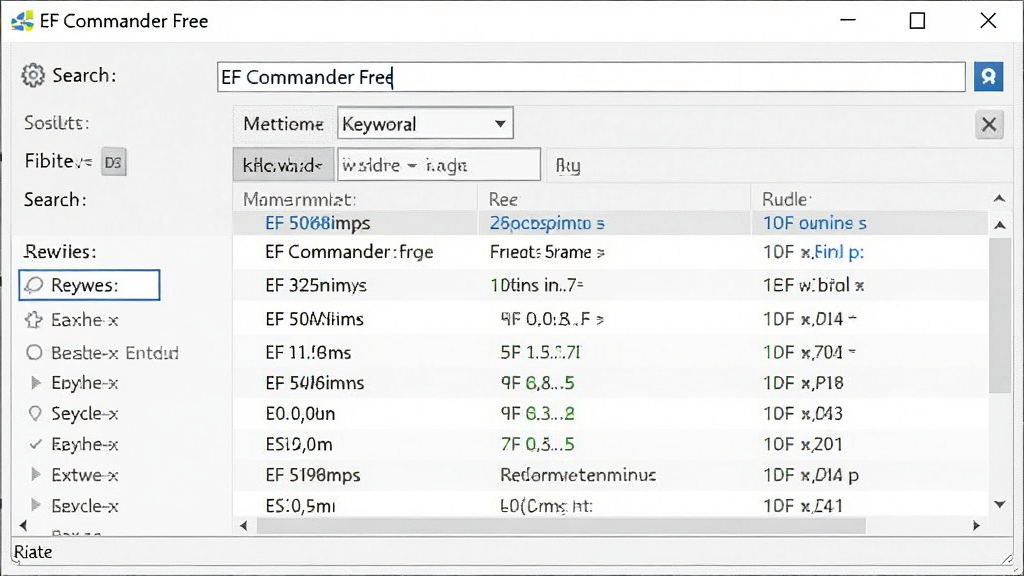The width and height of the screenshot is (1024, 576).
Task: Select the EF 325nimys row
Action: [x=610, y=285]
